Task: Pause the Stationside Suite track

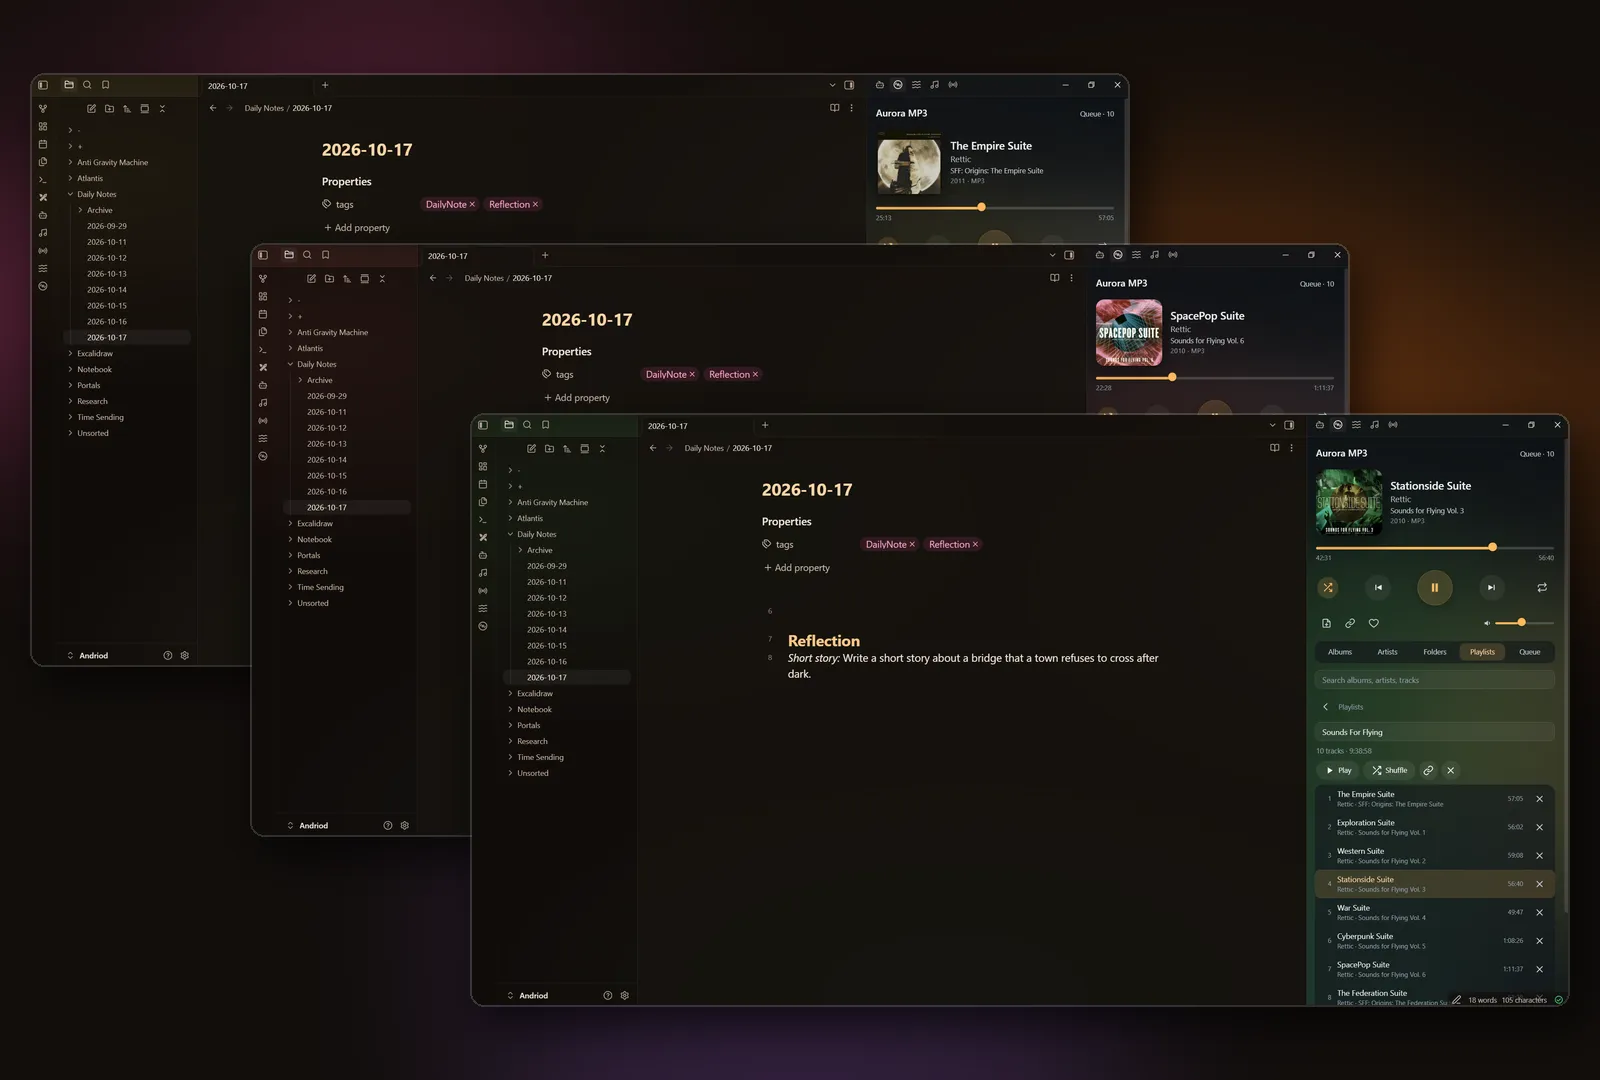Action: click(x=1435, y=588)
